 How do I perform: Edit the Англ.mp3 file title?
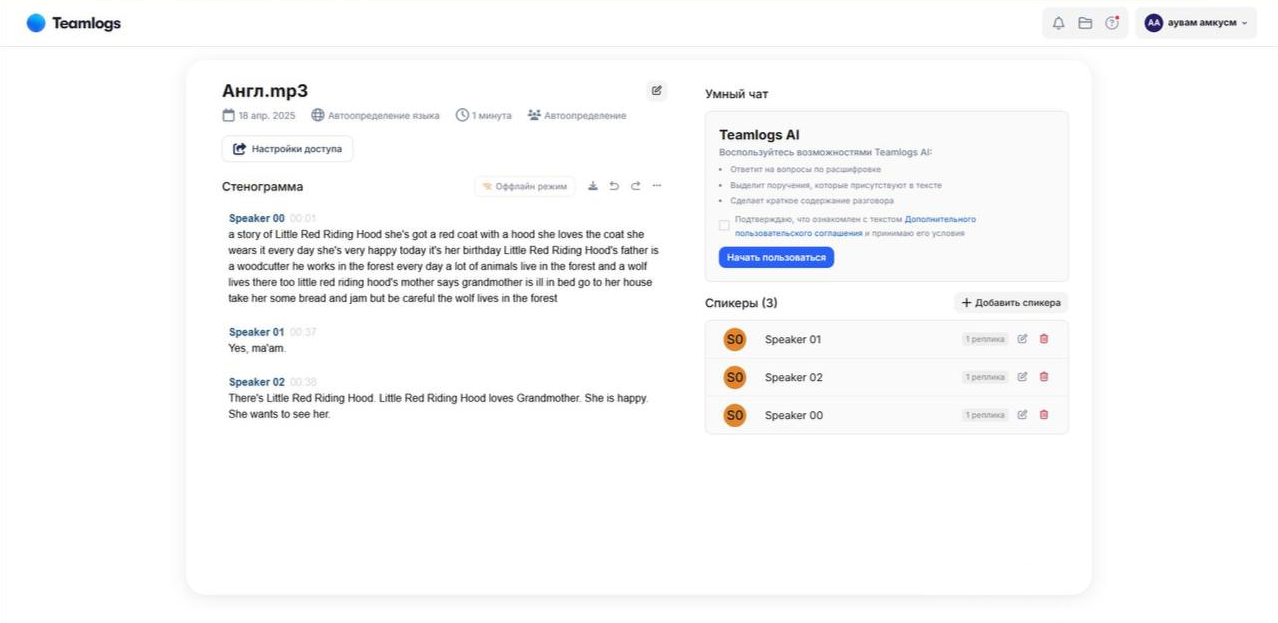point(656,91)
